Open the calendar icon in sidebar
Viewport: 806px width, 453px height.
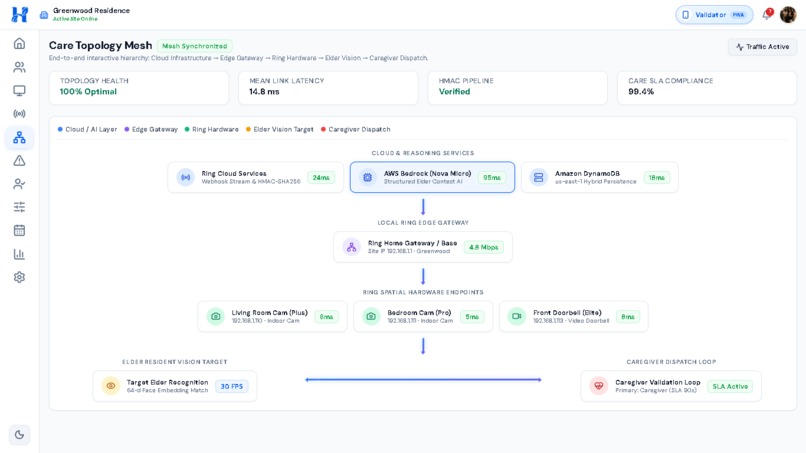tap(19, 230)
